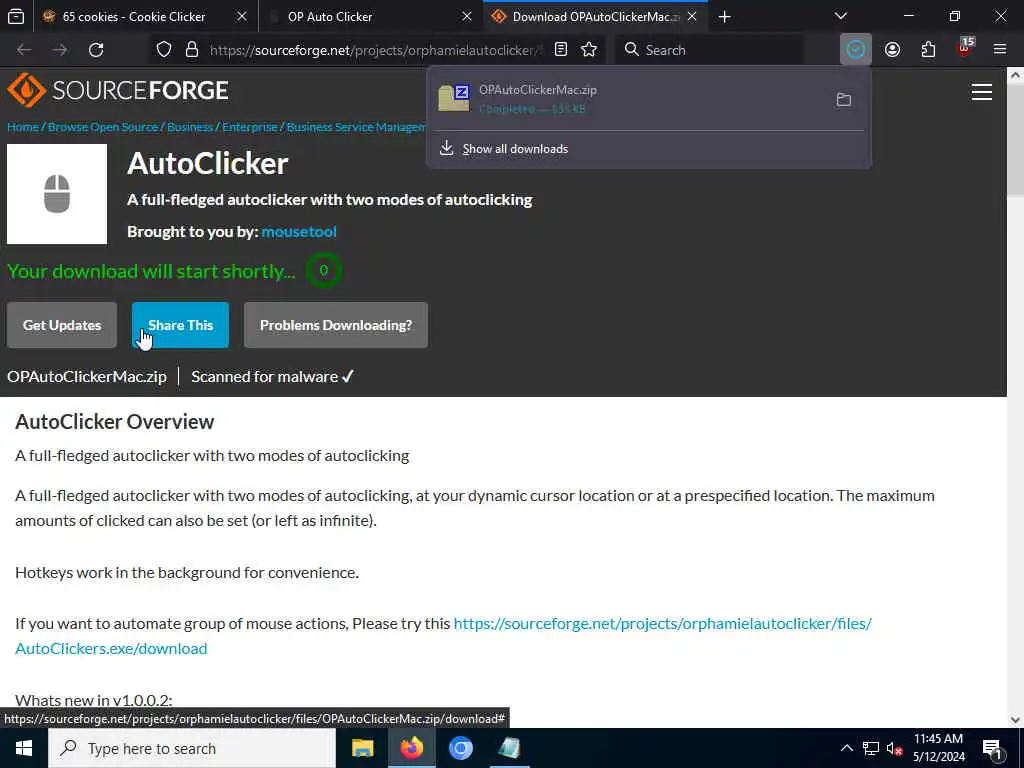The width and height of the screenshot is (1024, 768).
Task: Go forward to the next page
Action: 60,50
